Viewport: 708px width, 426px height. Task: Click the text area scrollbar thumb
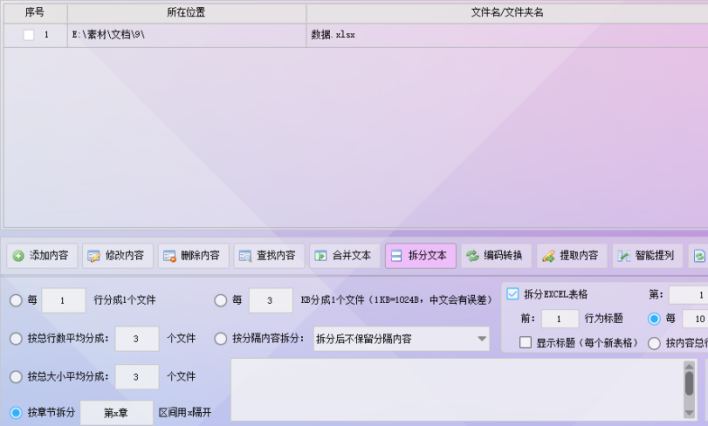689,384
